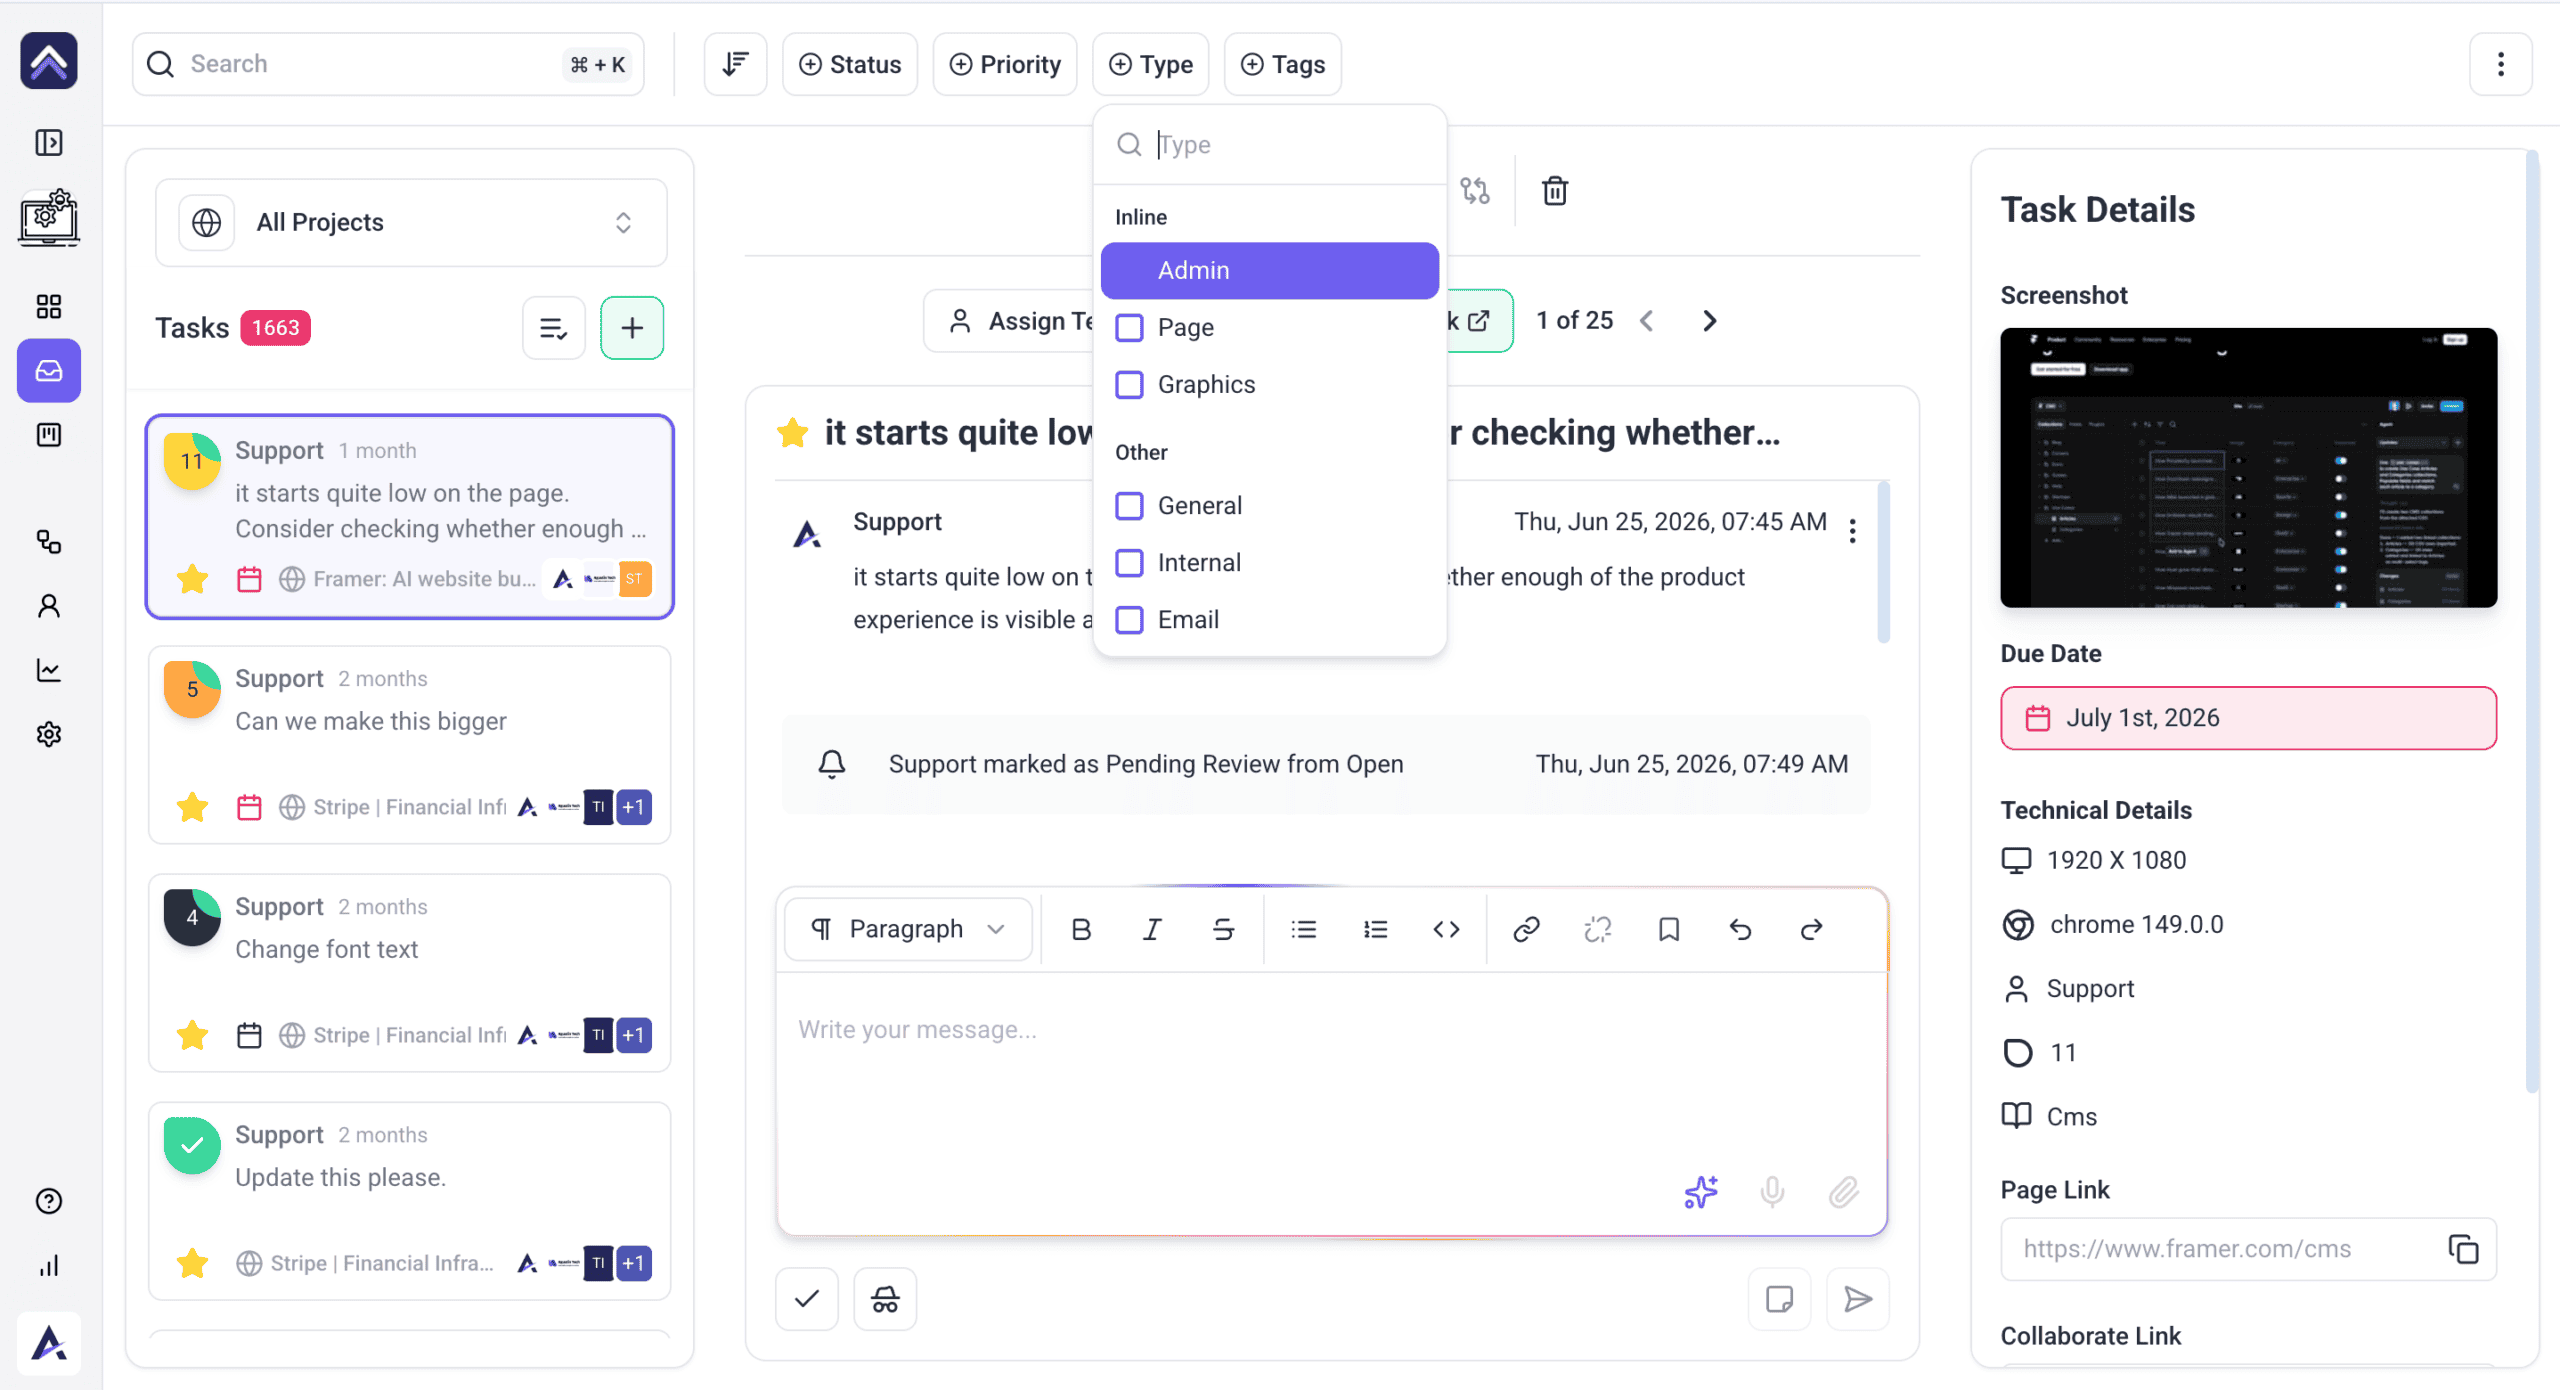The width and height of the screenshot is (2560, 1390).
Task: Check the Graphics type option
Action: (1130, 385)
